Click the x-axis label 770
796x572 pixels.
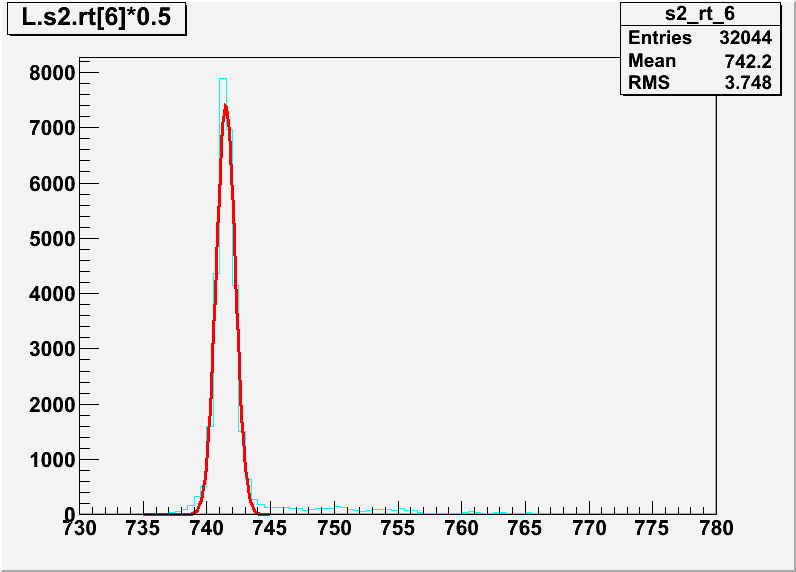pos(589,528)
